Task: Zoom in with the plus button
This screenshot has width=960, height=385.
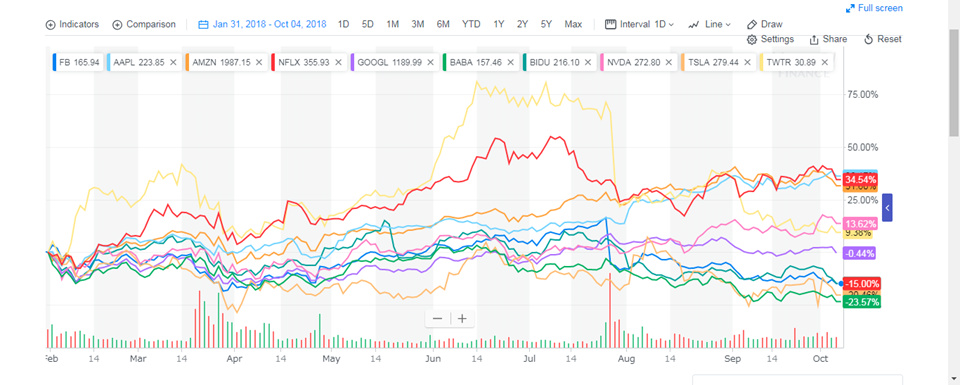Action: click(x=462, y=319)
